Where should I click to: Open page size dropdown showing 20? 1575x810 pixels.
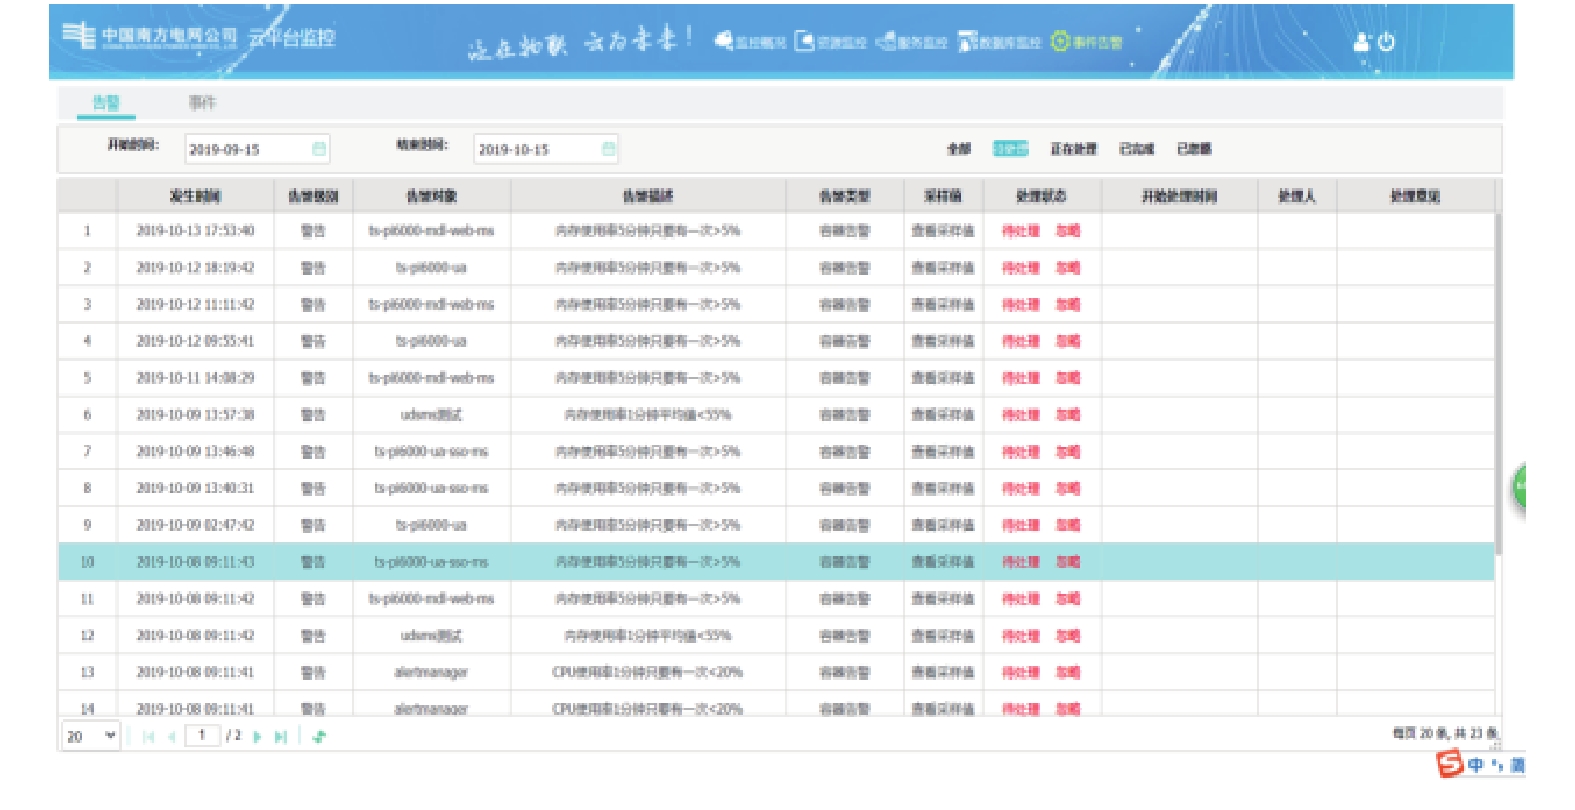91,736
